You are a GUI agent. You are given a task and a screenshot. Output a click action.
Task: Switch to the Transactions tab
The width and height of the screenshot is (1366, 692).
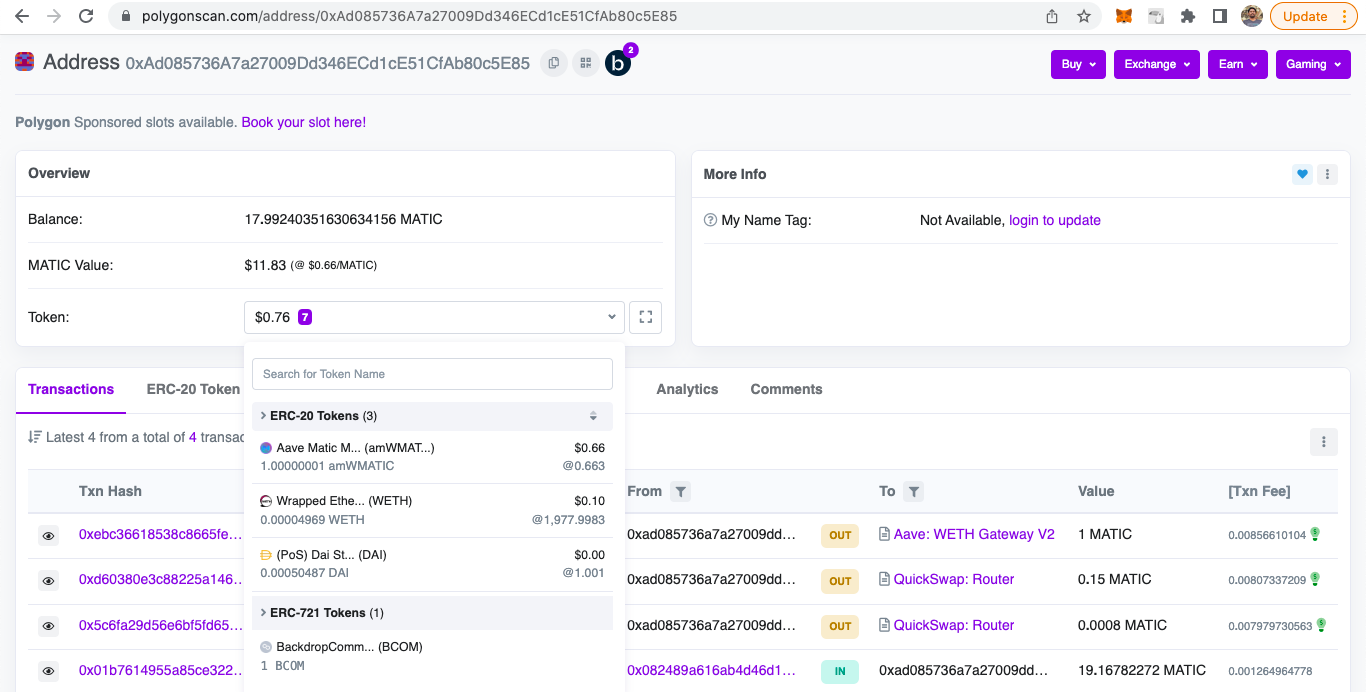click(x=71, y=389)
